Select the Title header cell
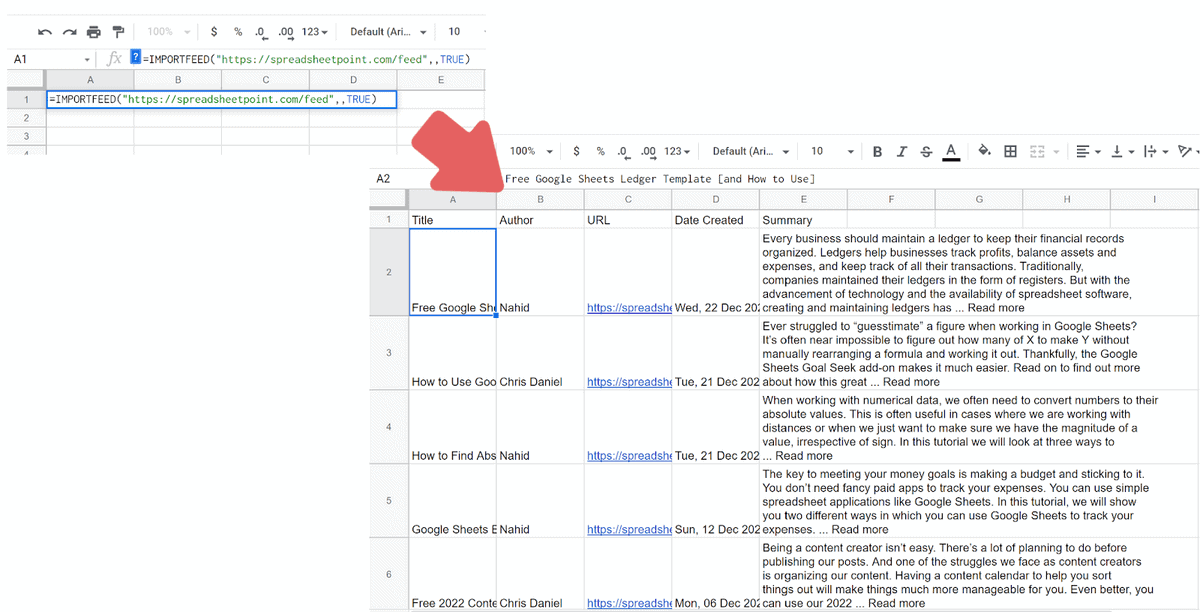The width and height of the screenshot is (1200, 612). pos(453,220)
